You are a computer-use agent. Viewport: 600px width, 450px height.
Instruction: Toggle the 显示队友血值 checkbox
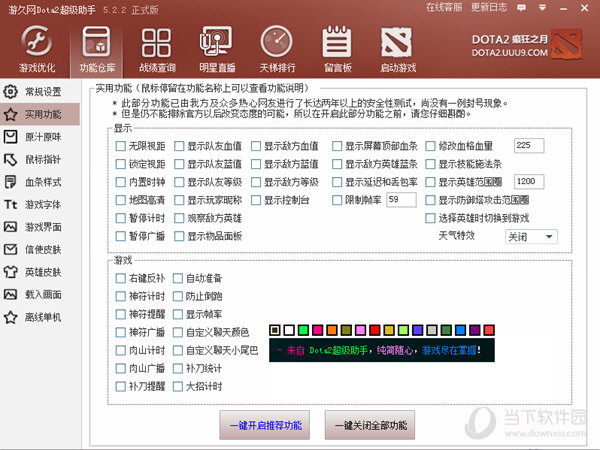179,146
